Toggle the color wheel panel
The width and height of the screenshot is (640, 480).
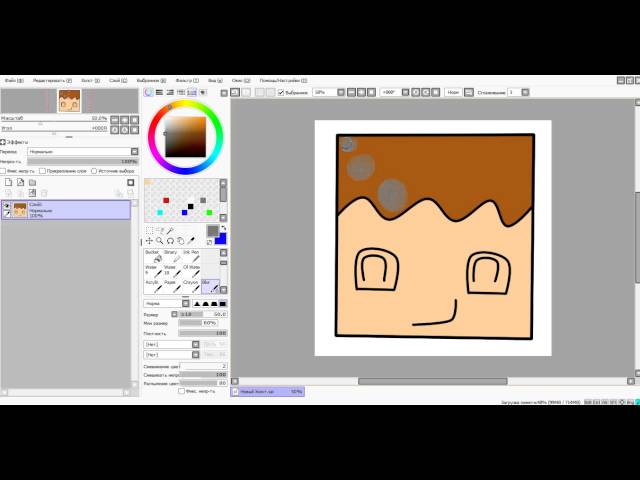tap(149, 93)
